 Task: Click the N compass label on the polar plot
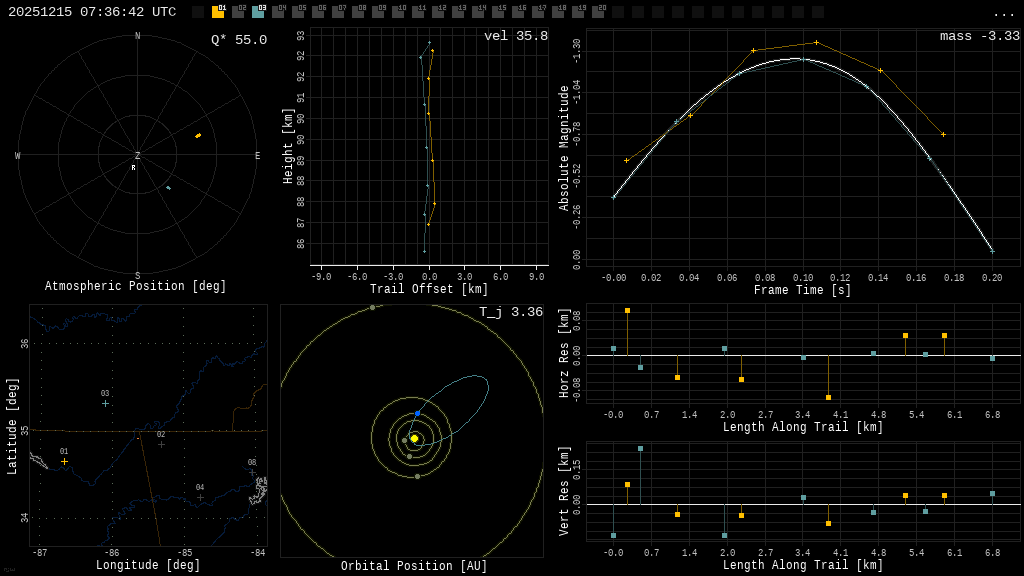point(137,36)
